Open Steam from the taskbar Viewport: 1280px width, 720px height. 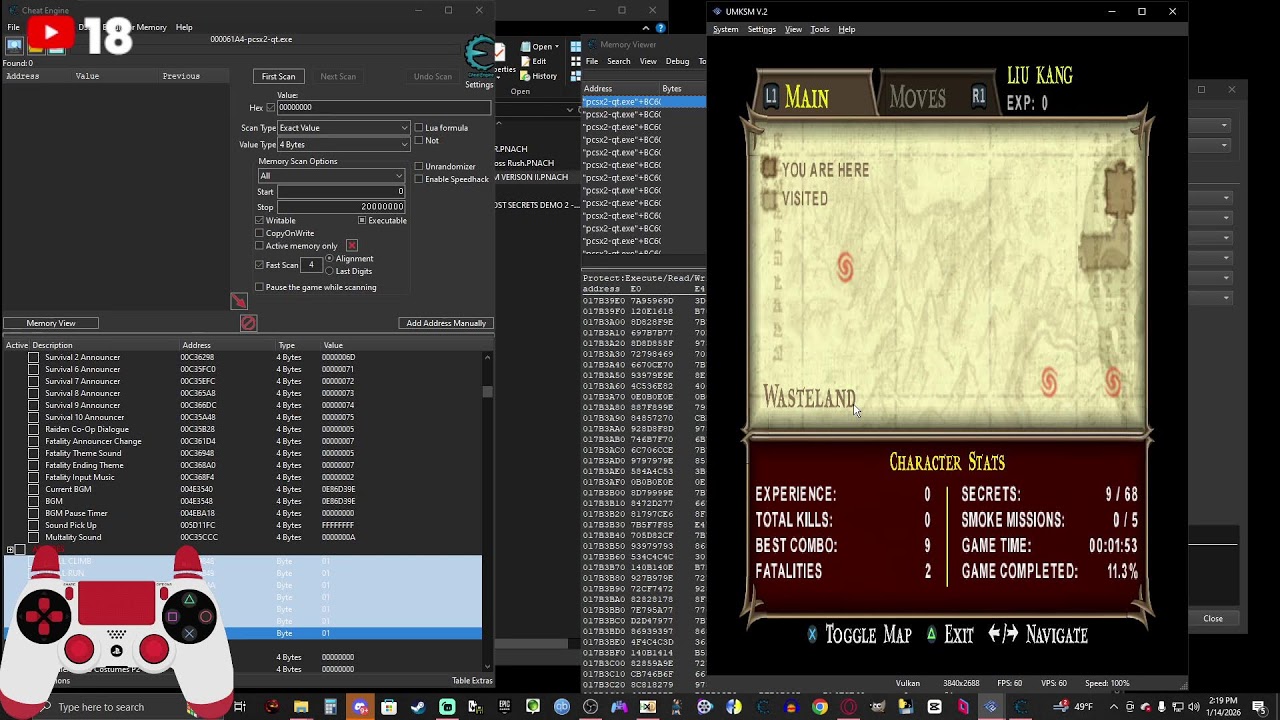coord(418,707)
